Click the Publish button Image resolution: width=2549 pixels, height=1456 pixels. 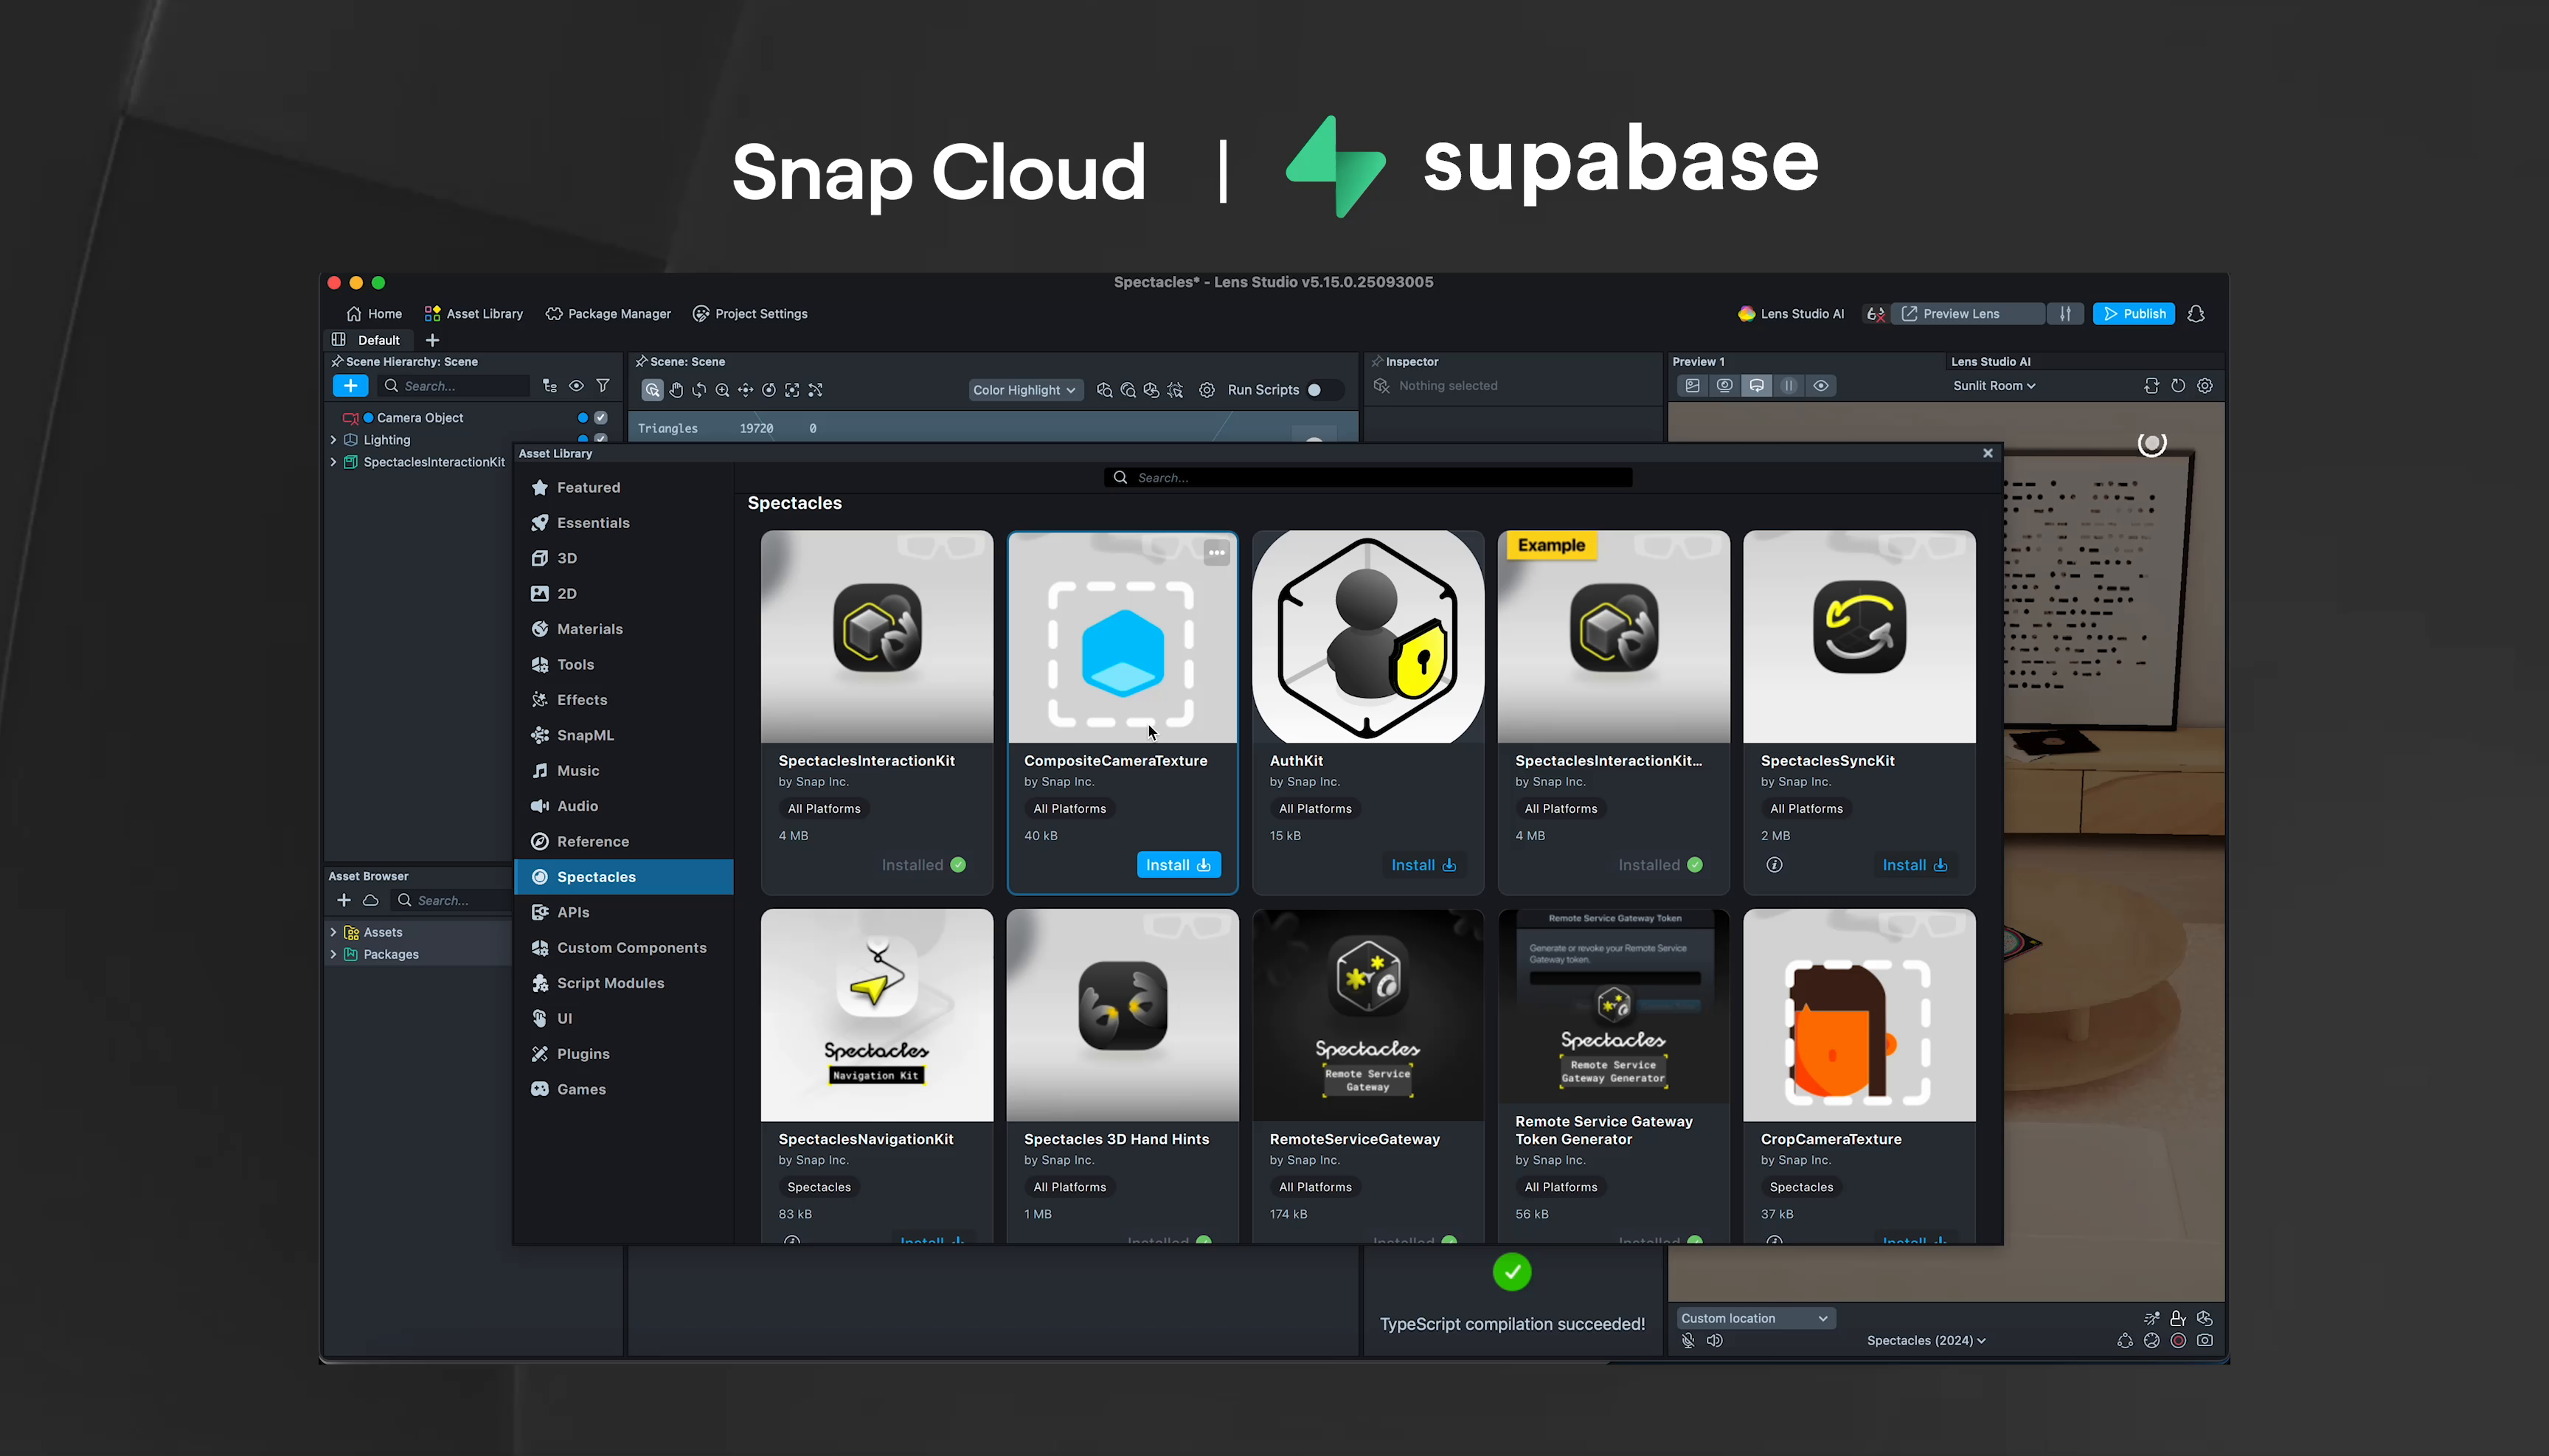tap(2134, 314)
